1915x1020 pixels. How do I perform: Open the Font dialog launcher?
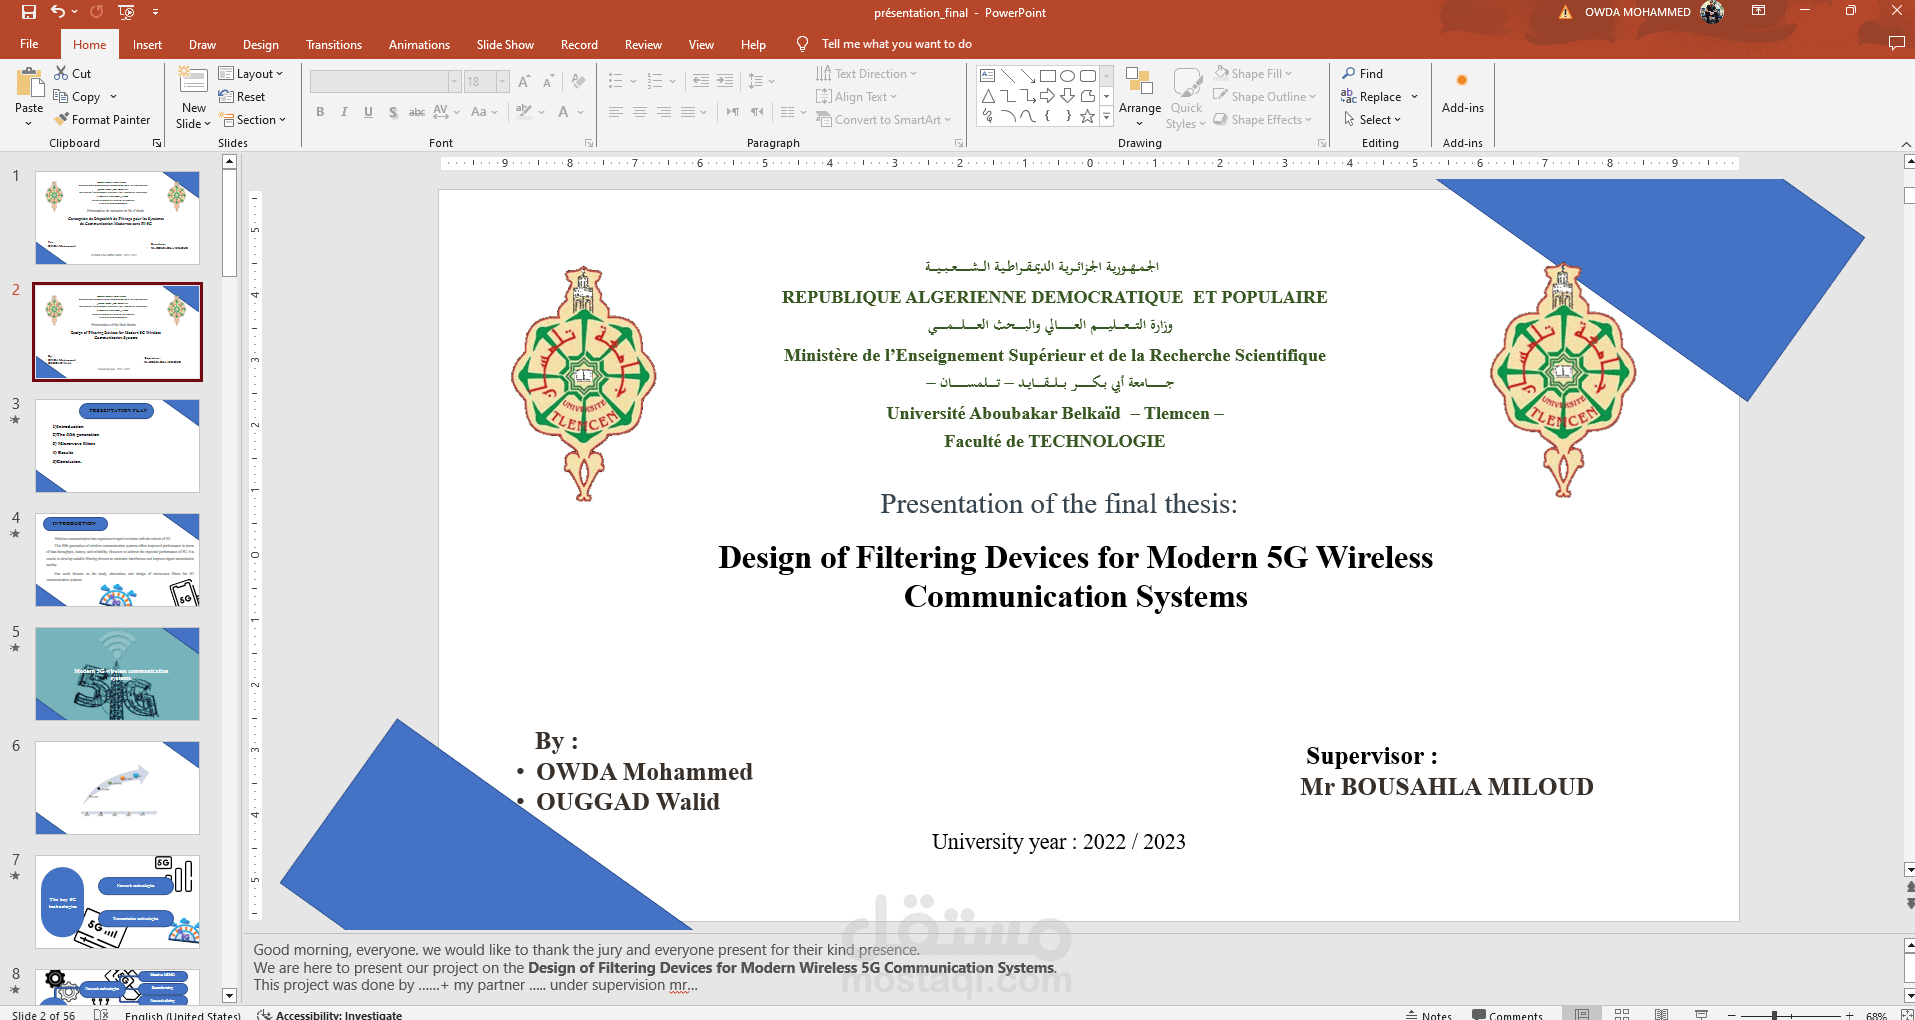(589, 143)
